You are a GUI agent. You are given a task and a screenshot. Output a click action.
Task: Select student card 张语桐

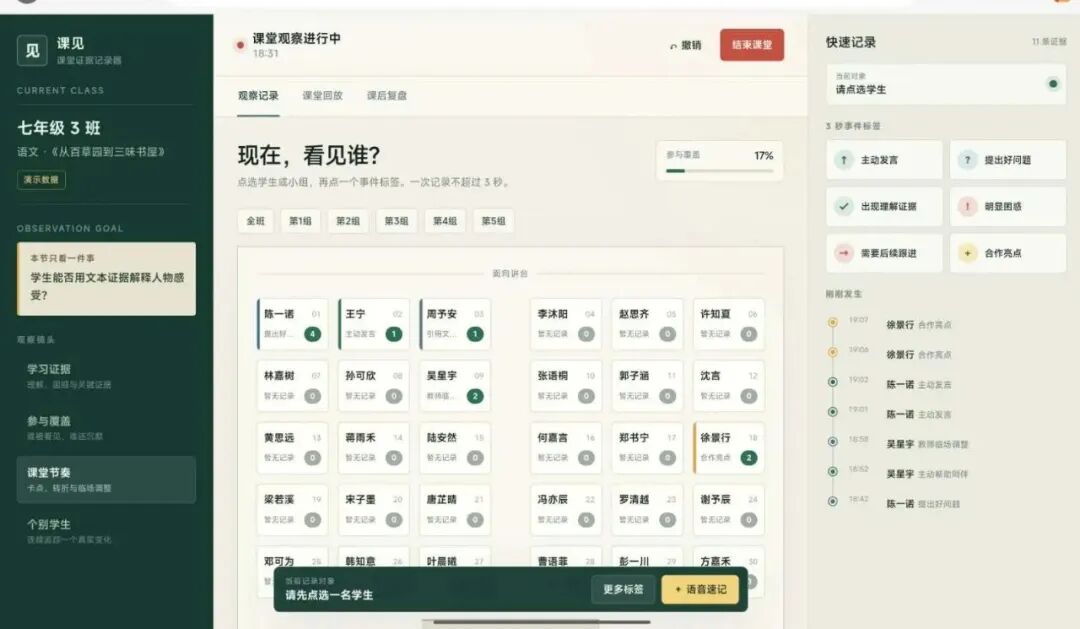565,386
